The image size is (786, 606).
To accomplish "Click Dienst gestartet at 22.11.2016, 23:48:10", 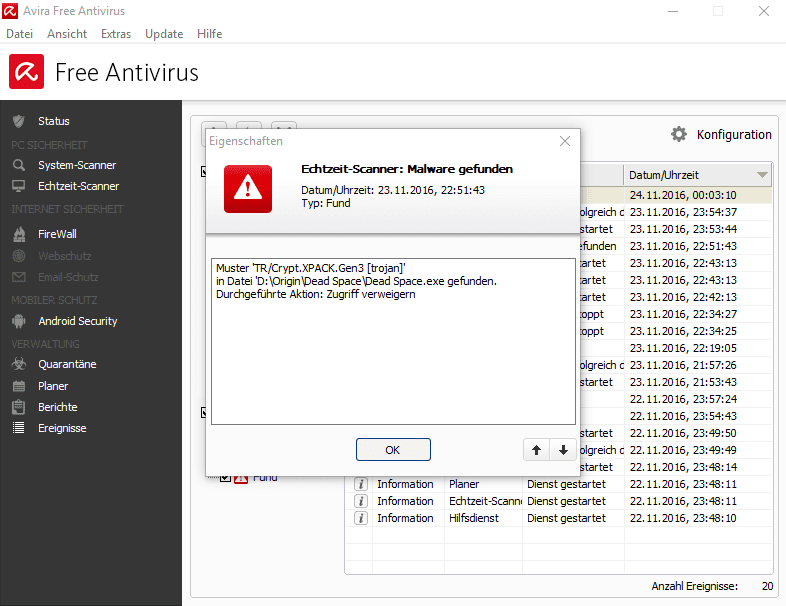I will pos(566,518).
